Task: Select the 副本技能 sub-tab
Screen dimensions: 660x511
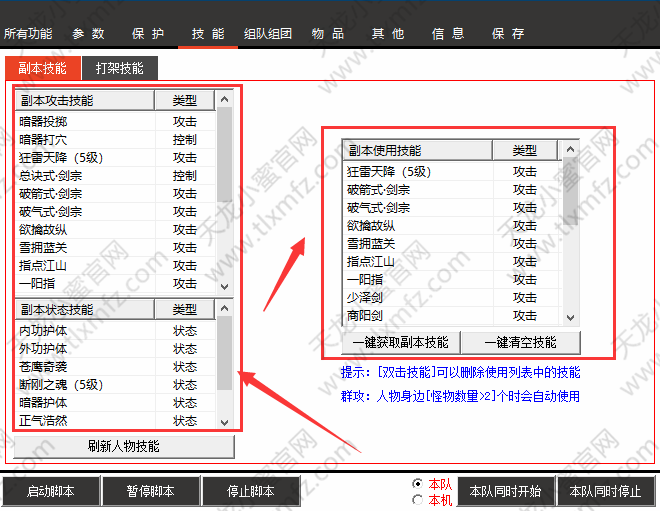Action: click(x=43, y=68)
